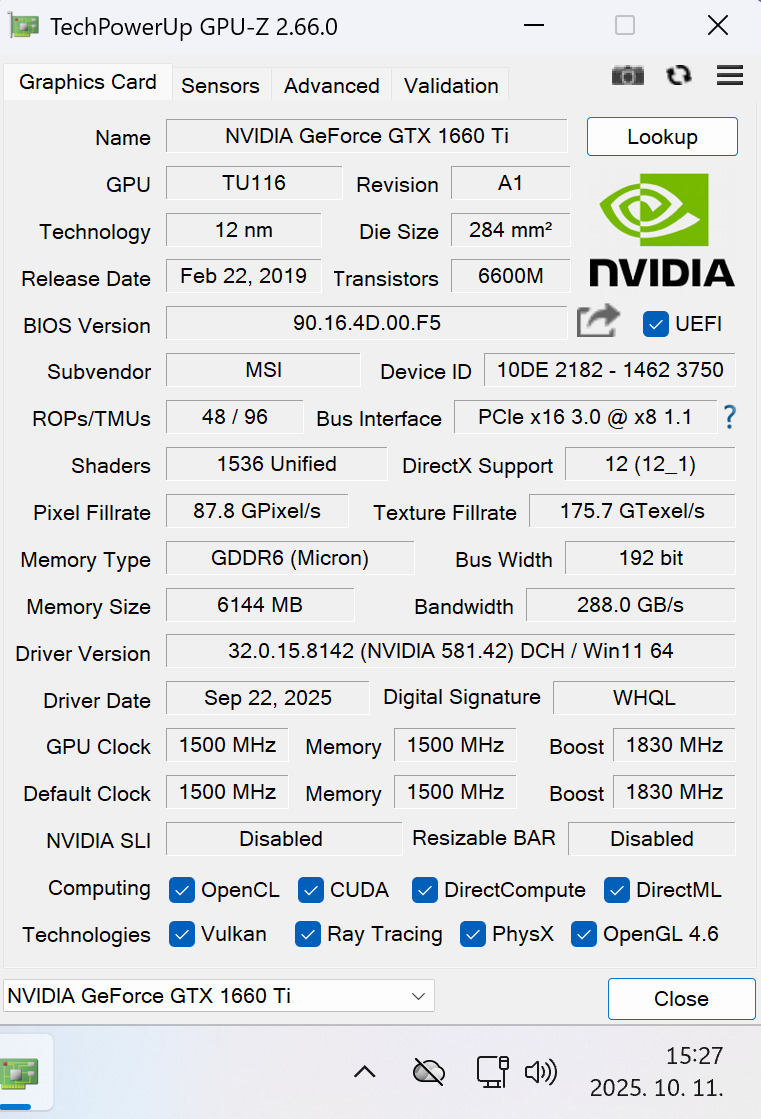Open the GPU selection dropdown
Image resolution: width=761 pixels, height=1119 pixels.
(x=219, y=996)
